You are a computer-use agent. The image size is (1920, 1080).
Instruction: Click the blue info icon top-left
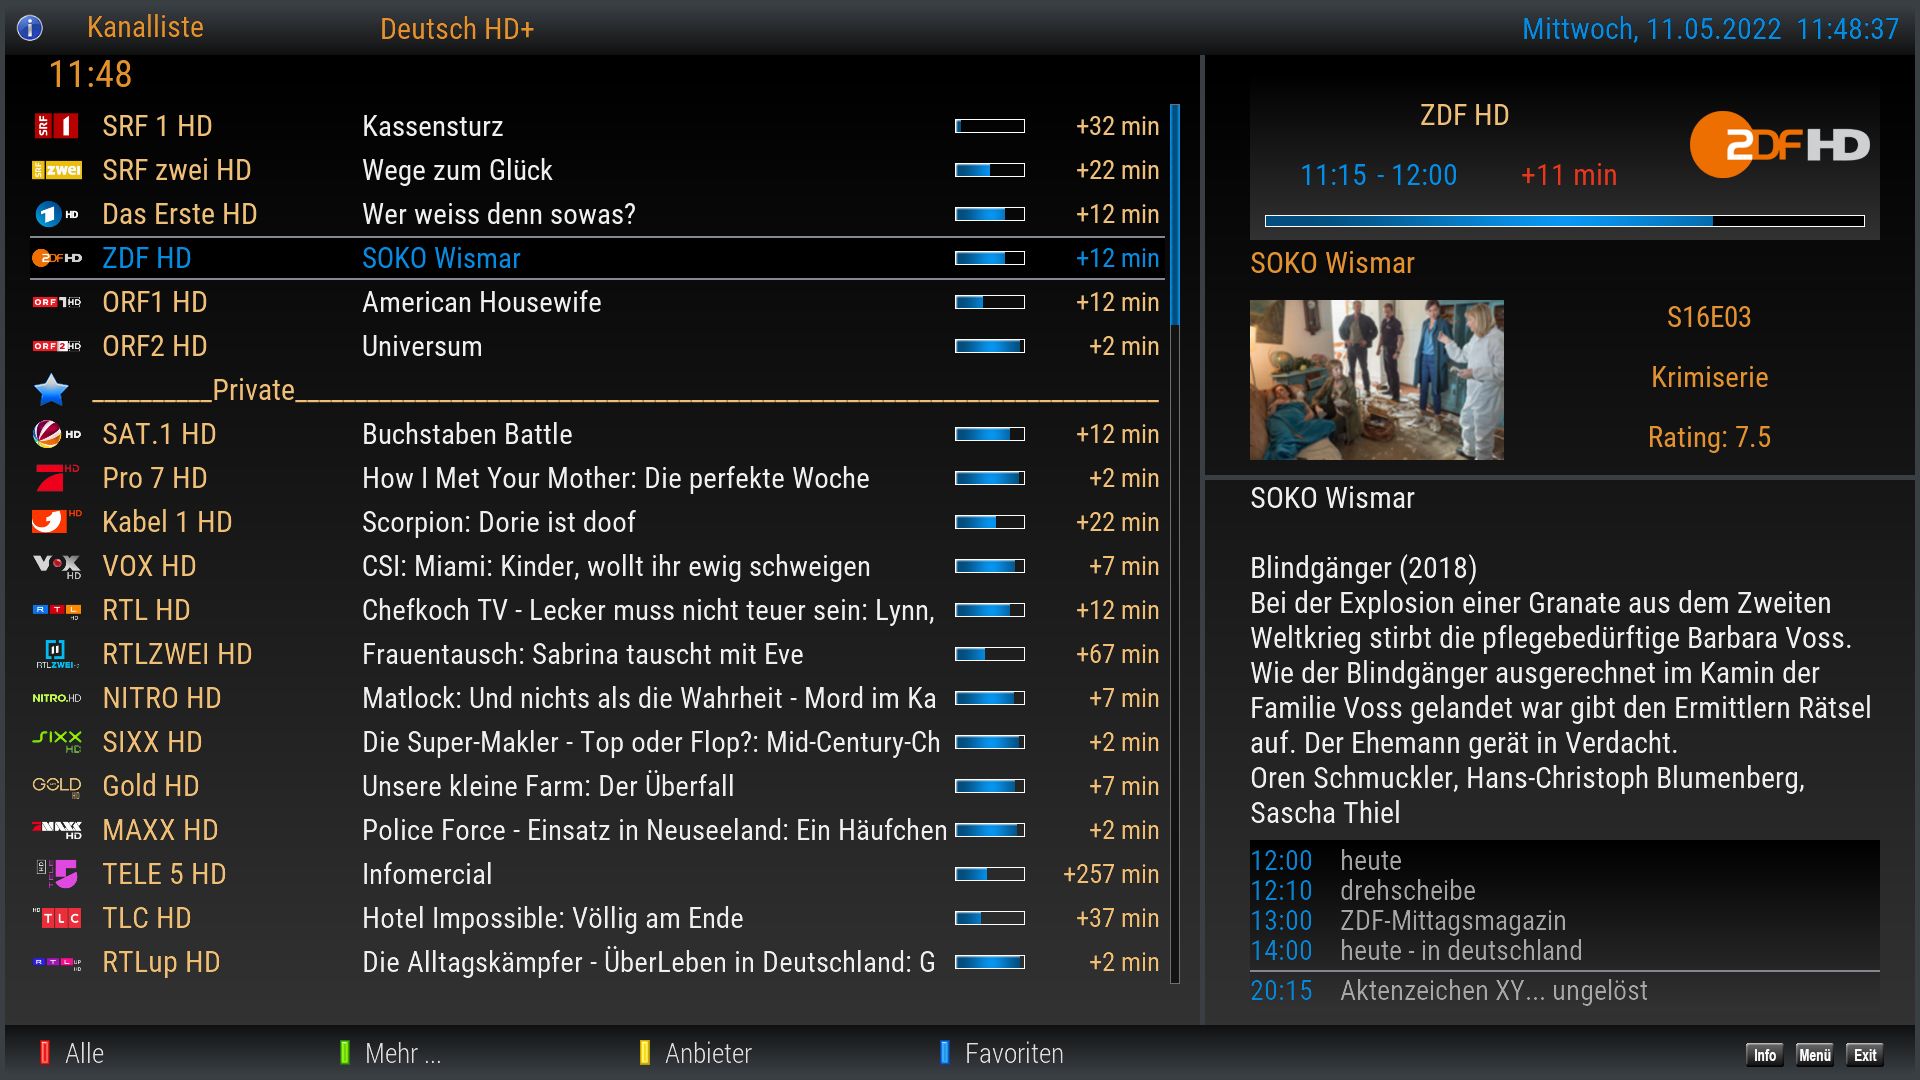[30, 28]
